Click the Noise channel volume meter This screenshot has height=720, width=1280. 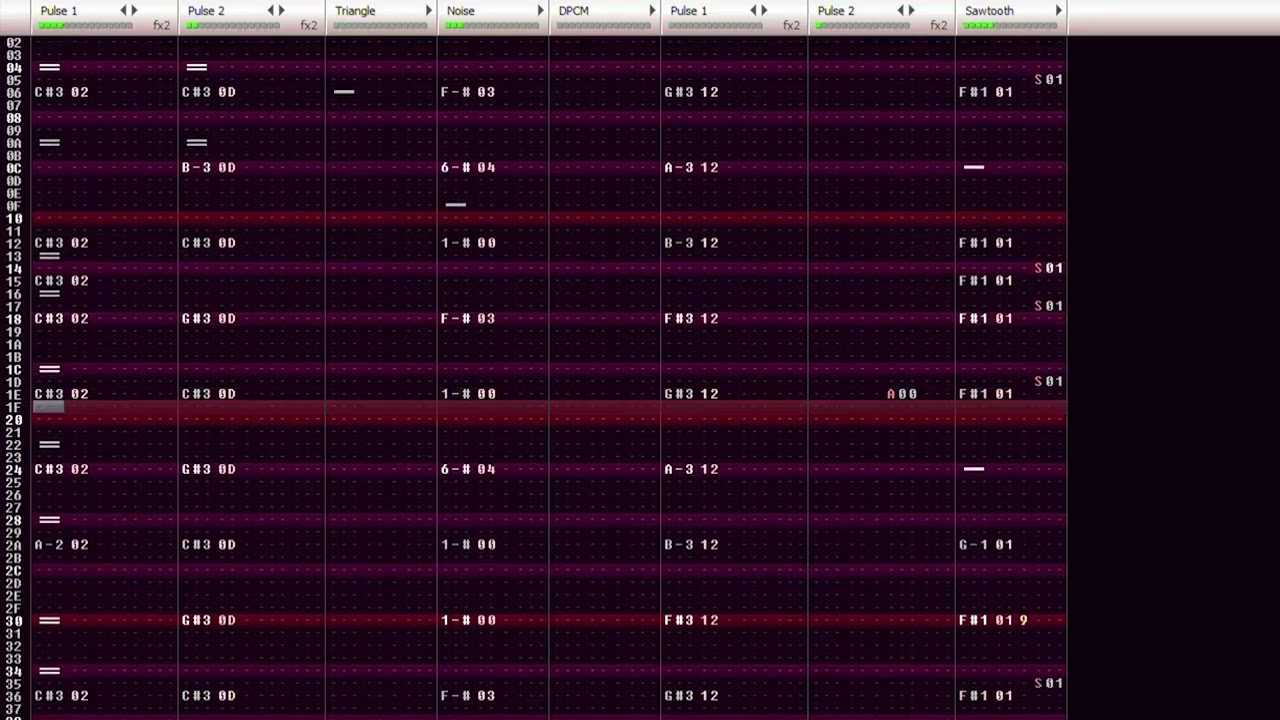(492, 25)
